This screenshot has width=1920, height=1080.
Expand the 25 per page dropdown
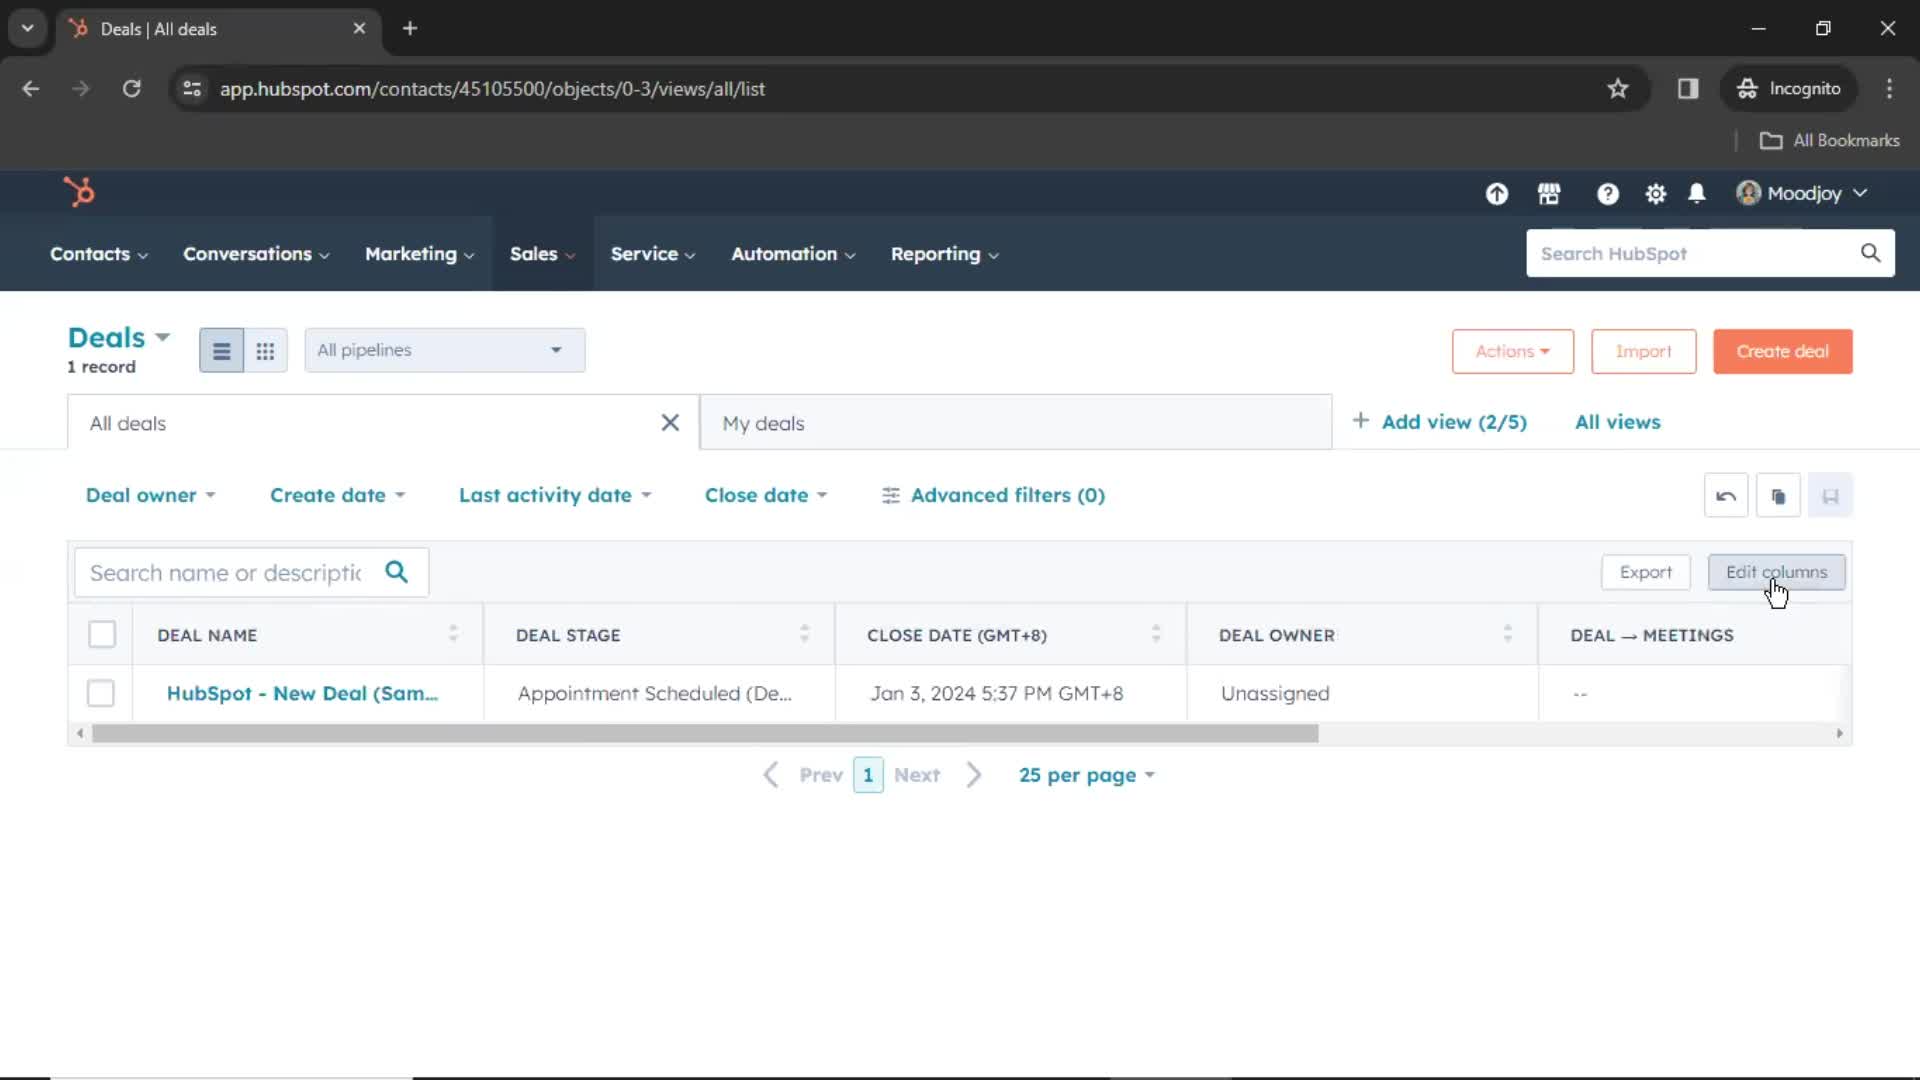click(x=1085, y=774)
